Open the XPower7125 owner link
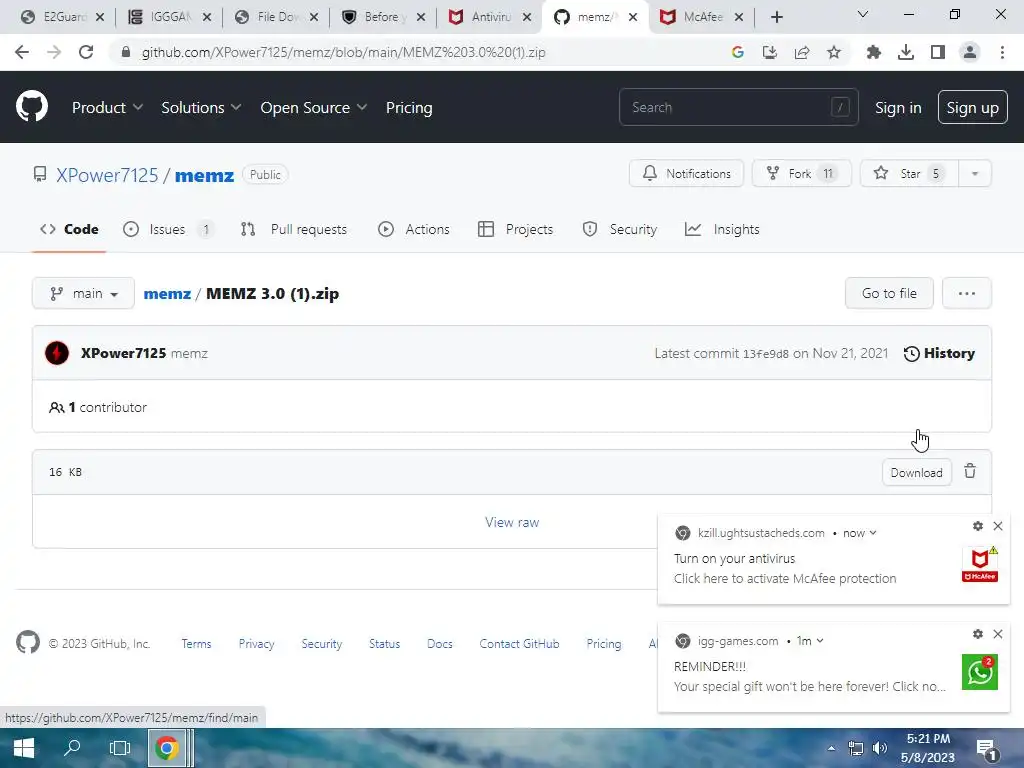Viewport: 1024px width, 768px height. [107, 175]
